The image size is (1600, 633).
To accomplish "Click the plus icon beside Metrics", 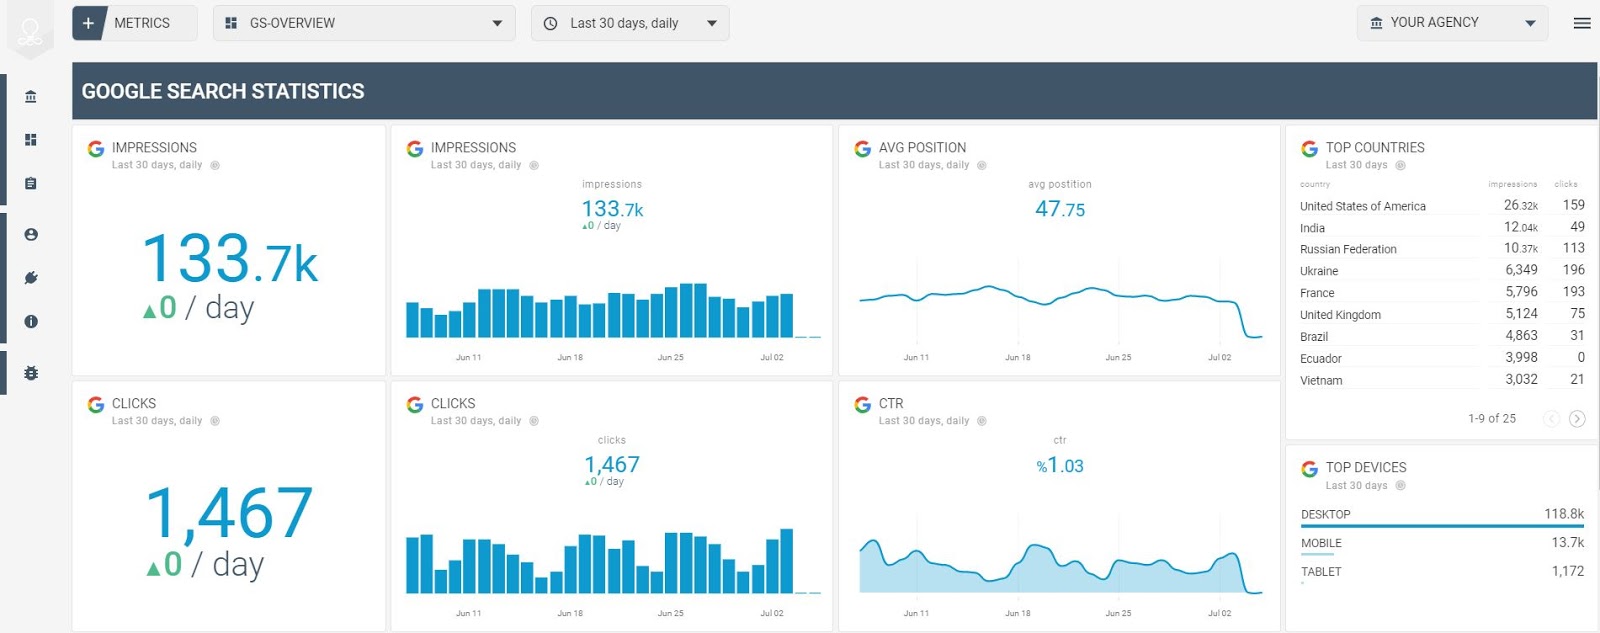I will tap(88, 23).
